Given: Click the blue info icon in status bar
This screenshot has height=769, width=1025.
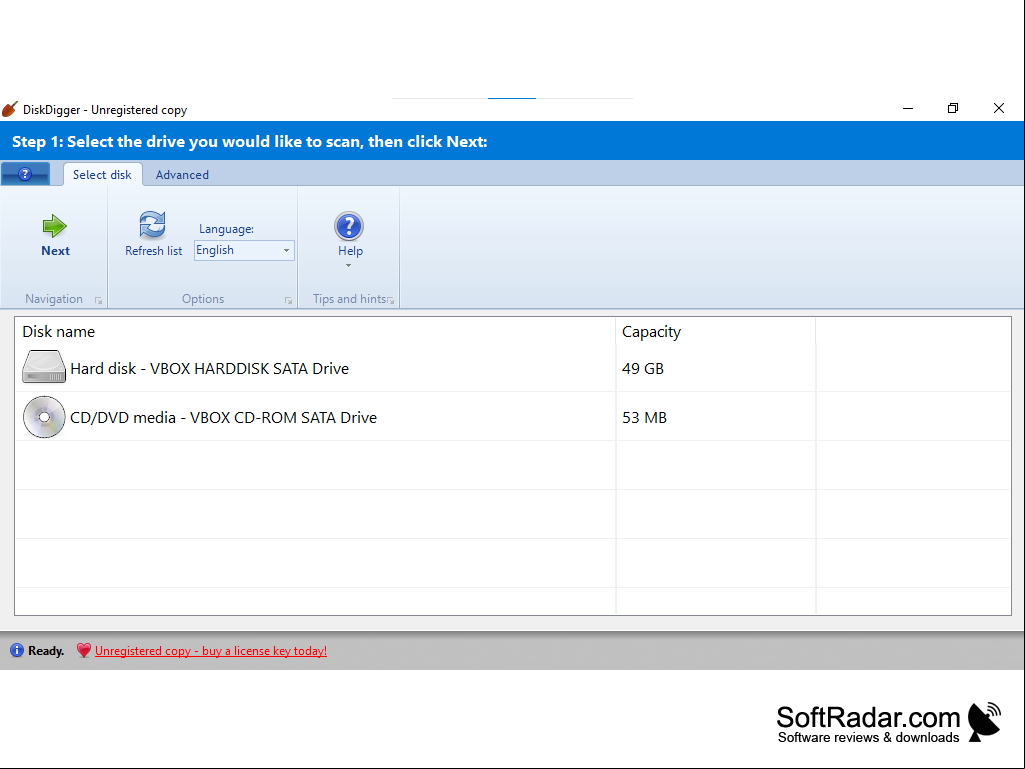Looking at the screenshot, I should click(x=17, y=650).
